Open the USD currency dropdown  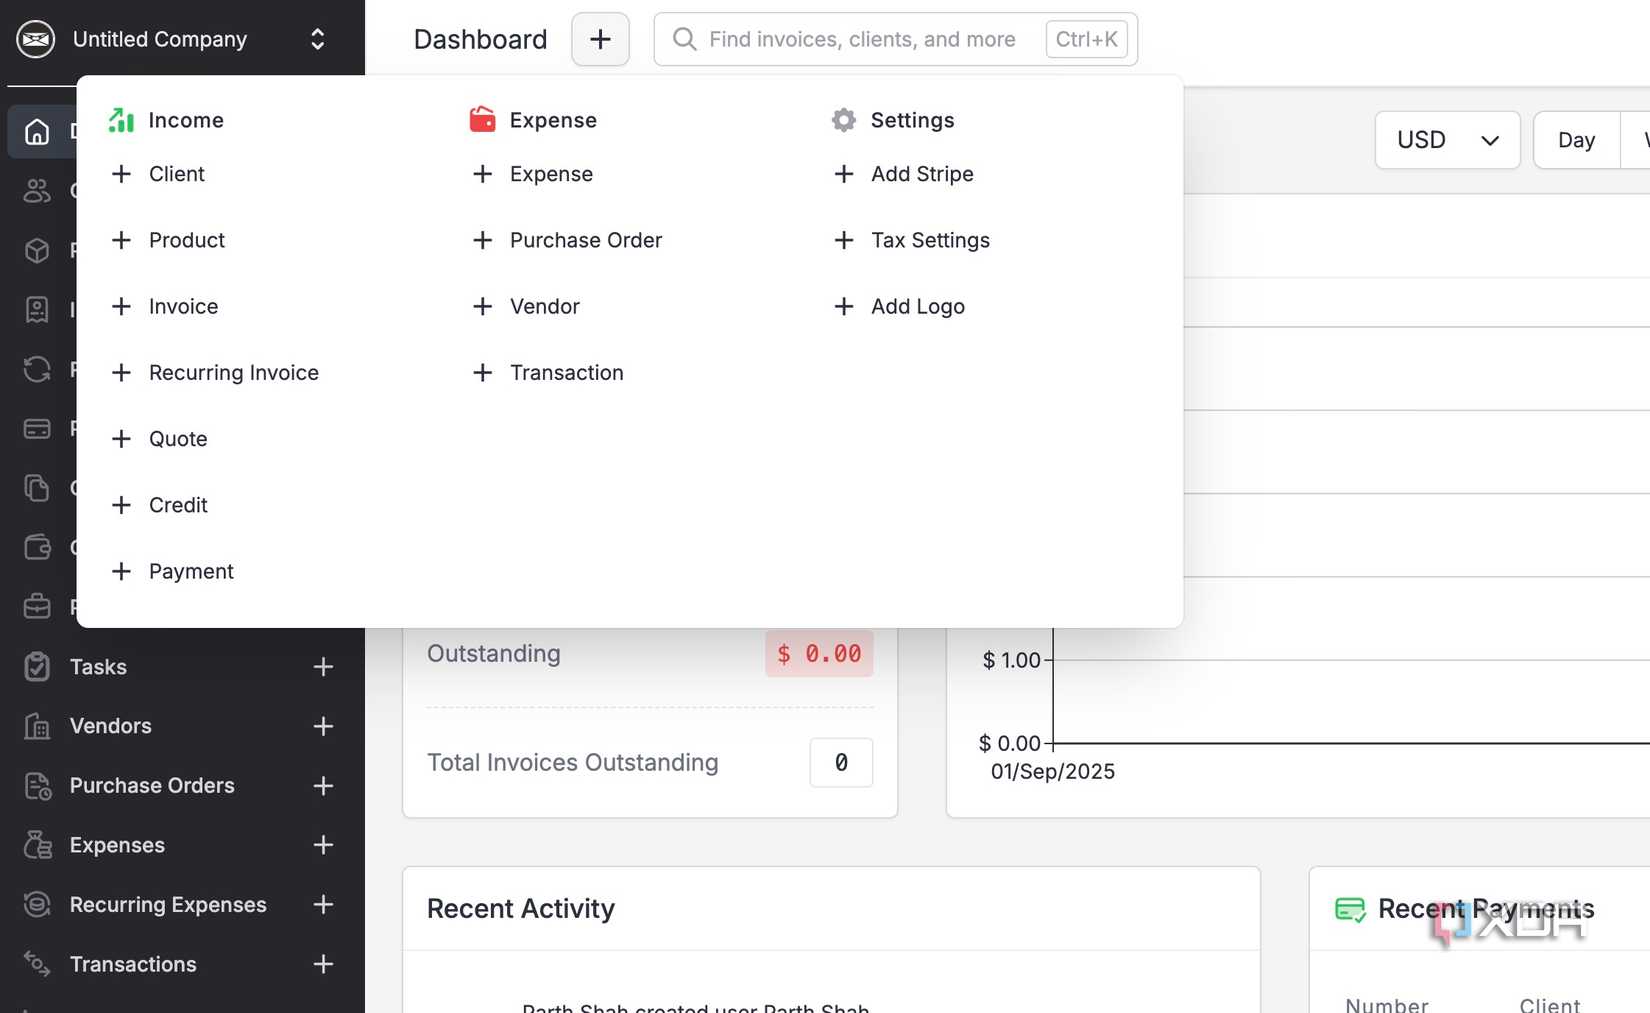pyautogui.click(x=1447, y=140)
